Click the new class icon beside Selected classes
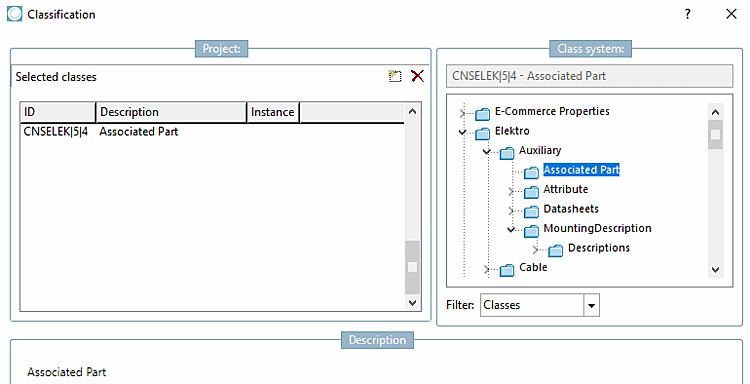Viewport: 750px width, 384px height. pyautogui.click(x=395, y=76)
